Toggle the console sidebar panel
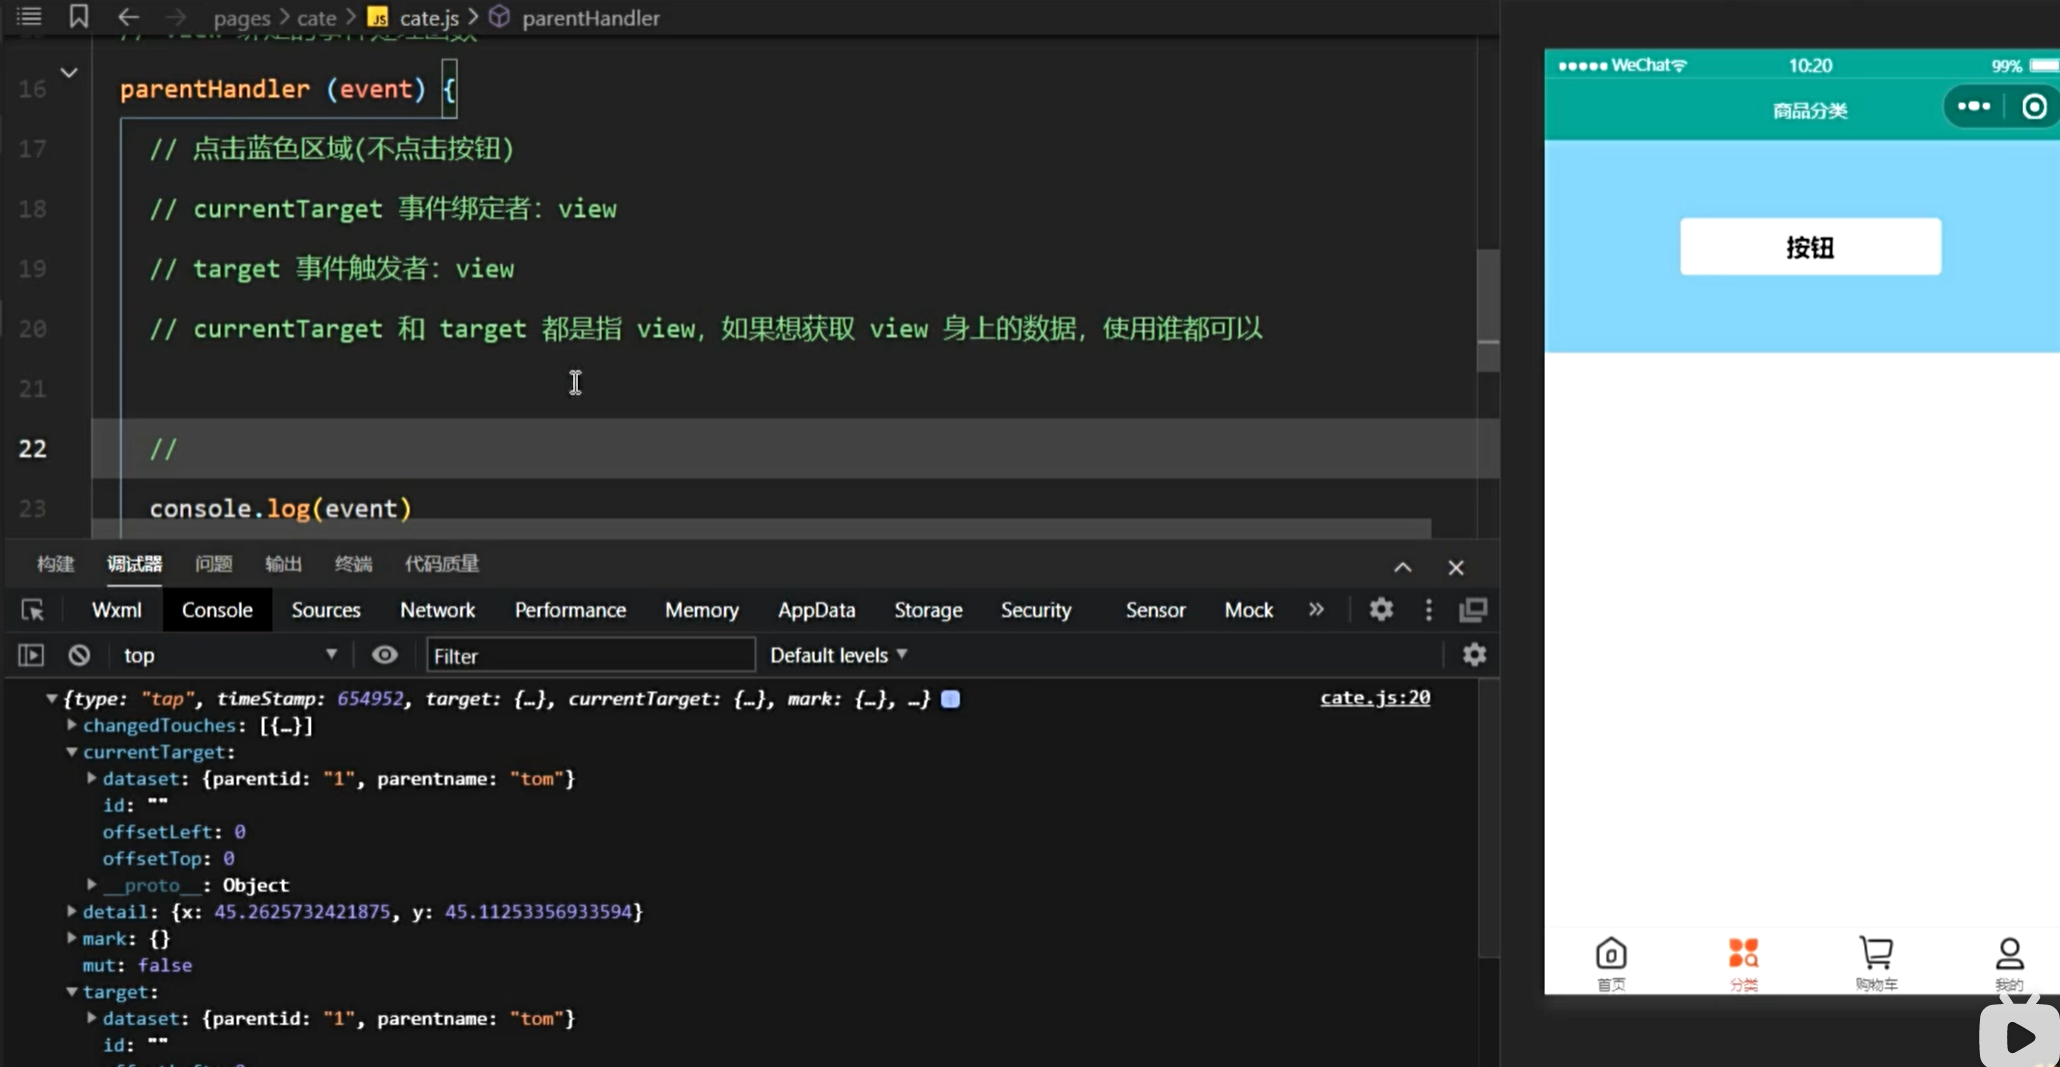This screenshot has width=2060, height=1067. [31, 655]
